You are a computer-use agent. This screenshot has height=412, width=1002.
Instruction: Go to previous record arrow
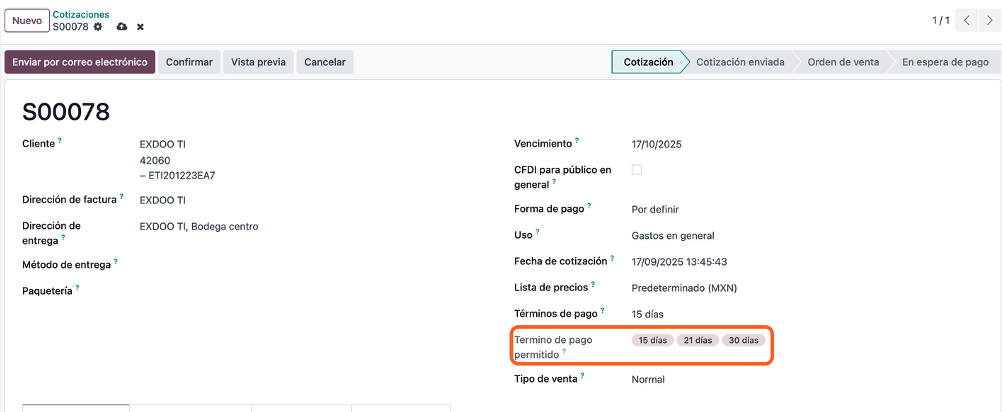click(x=966, y=21)
